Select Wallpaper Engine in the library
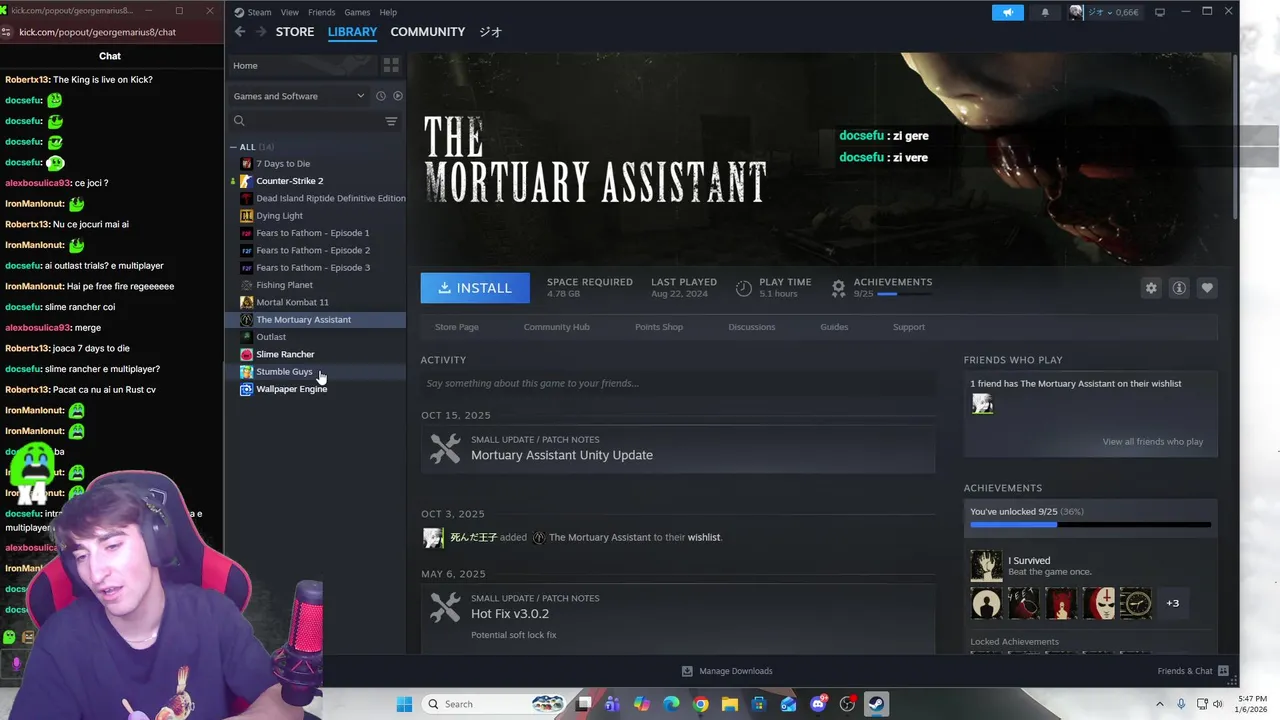 [x=292, y=389]
